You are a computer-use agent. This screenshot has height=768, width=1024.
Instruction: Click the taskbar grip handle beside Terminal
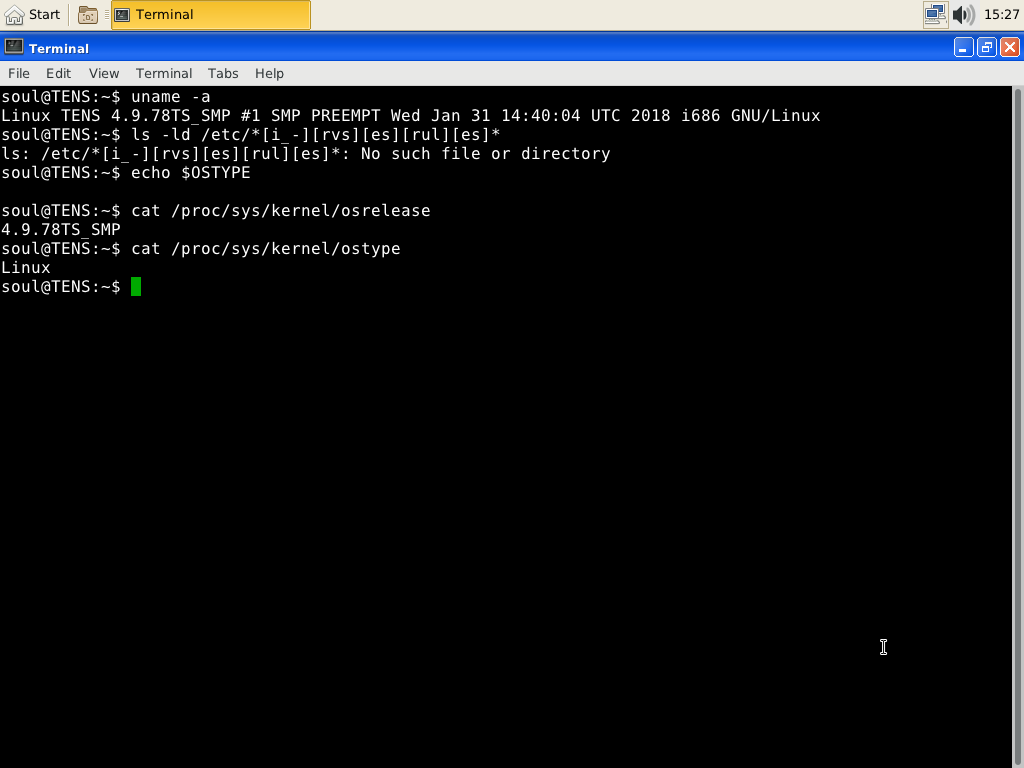pos(106,14)
